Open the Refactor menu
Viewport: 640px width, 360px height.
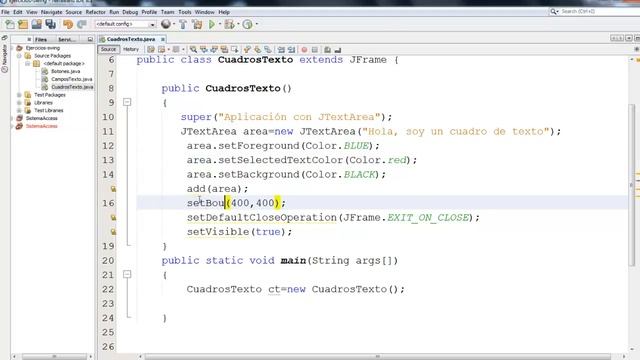[96, 12]
